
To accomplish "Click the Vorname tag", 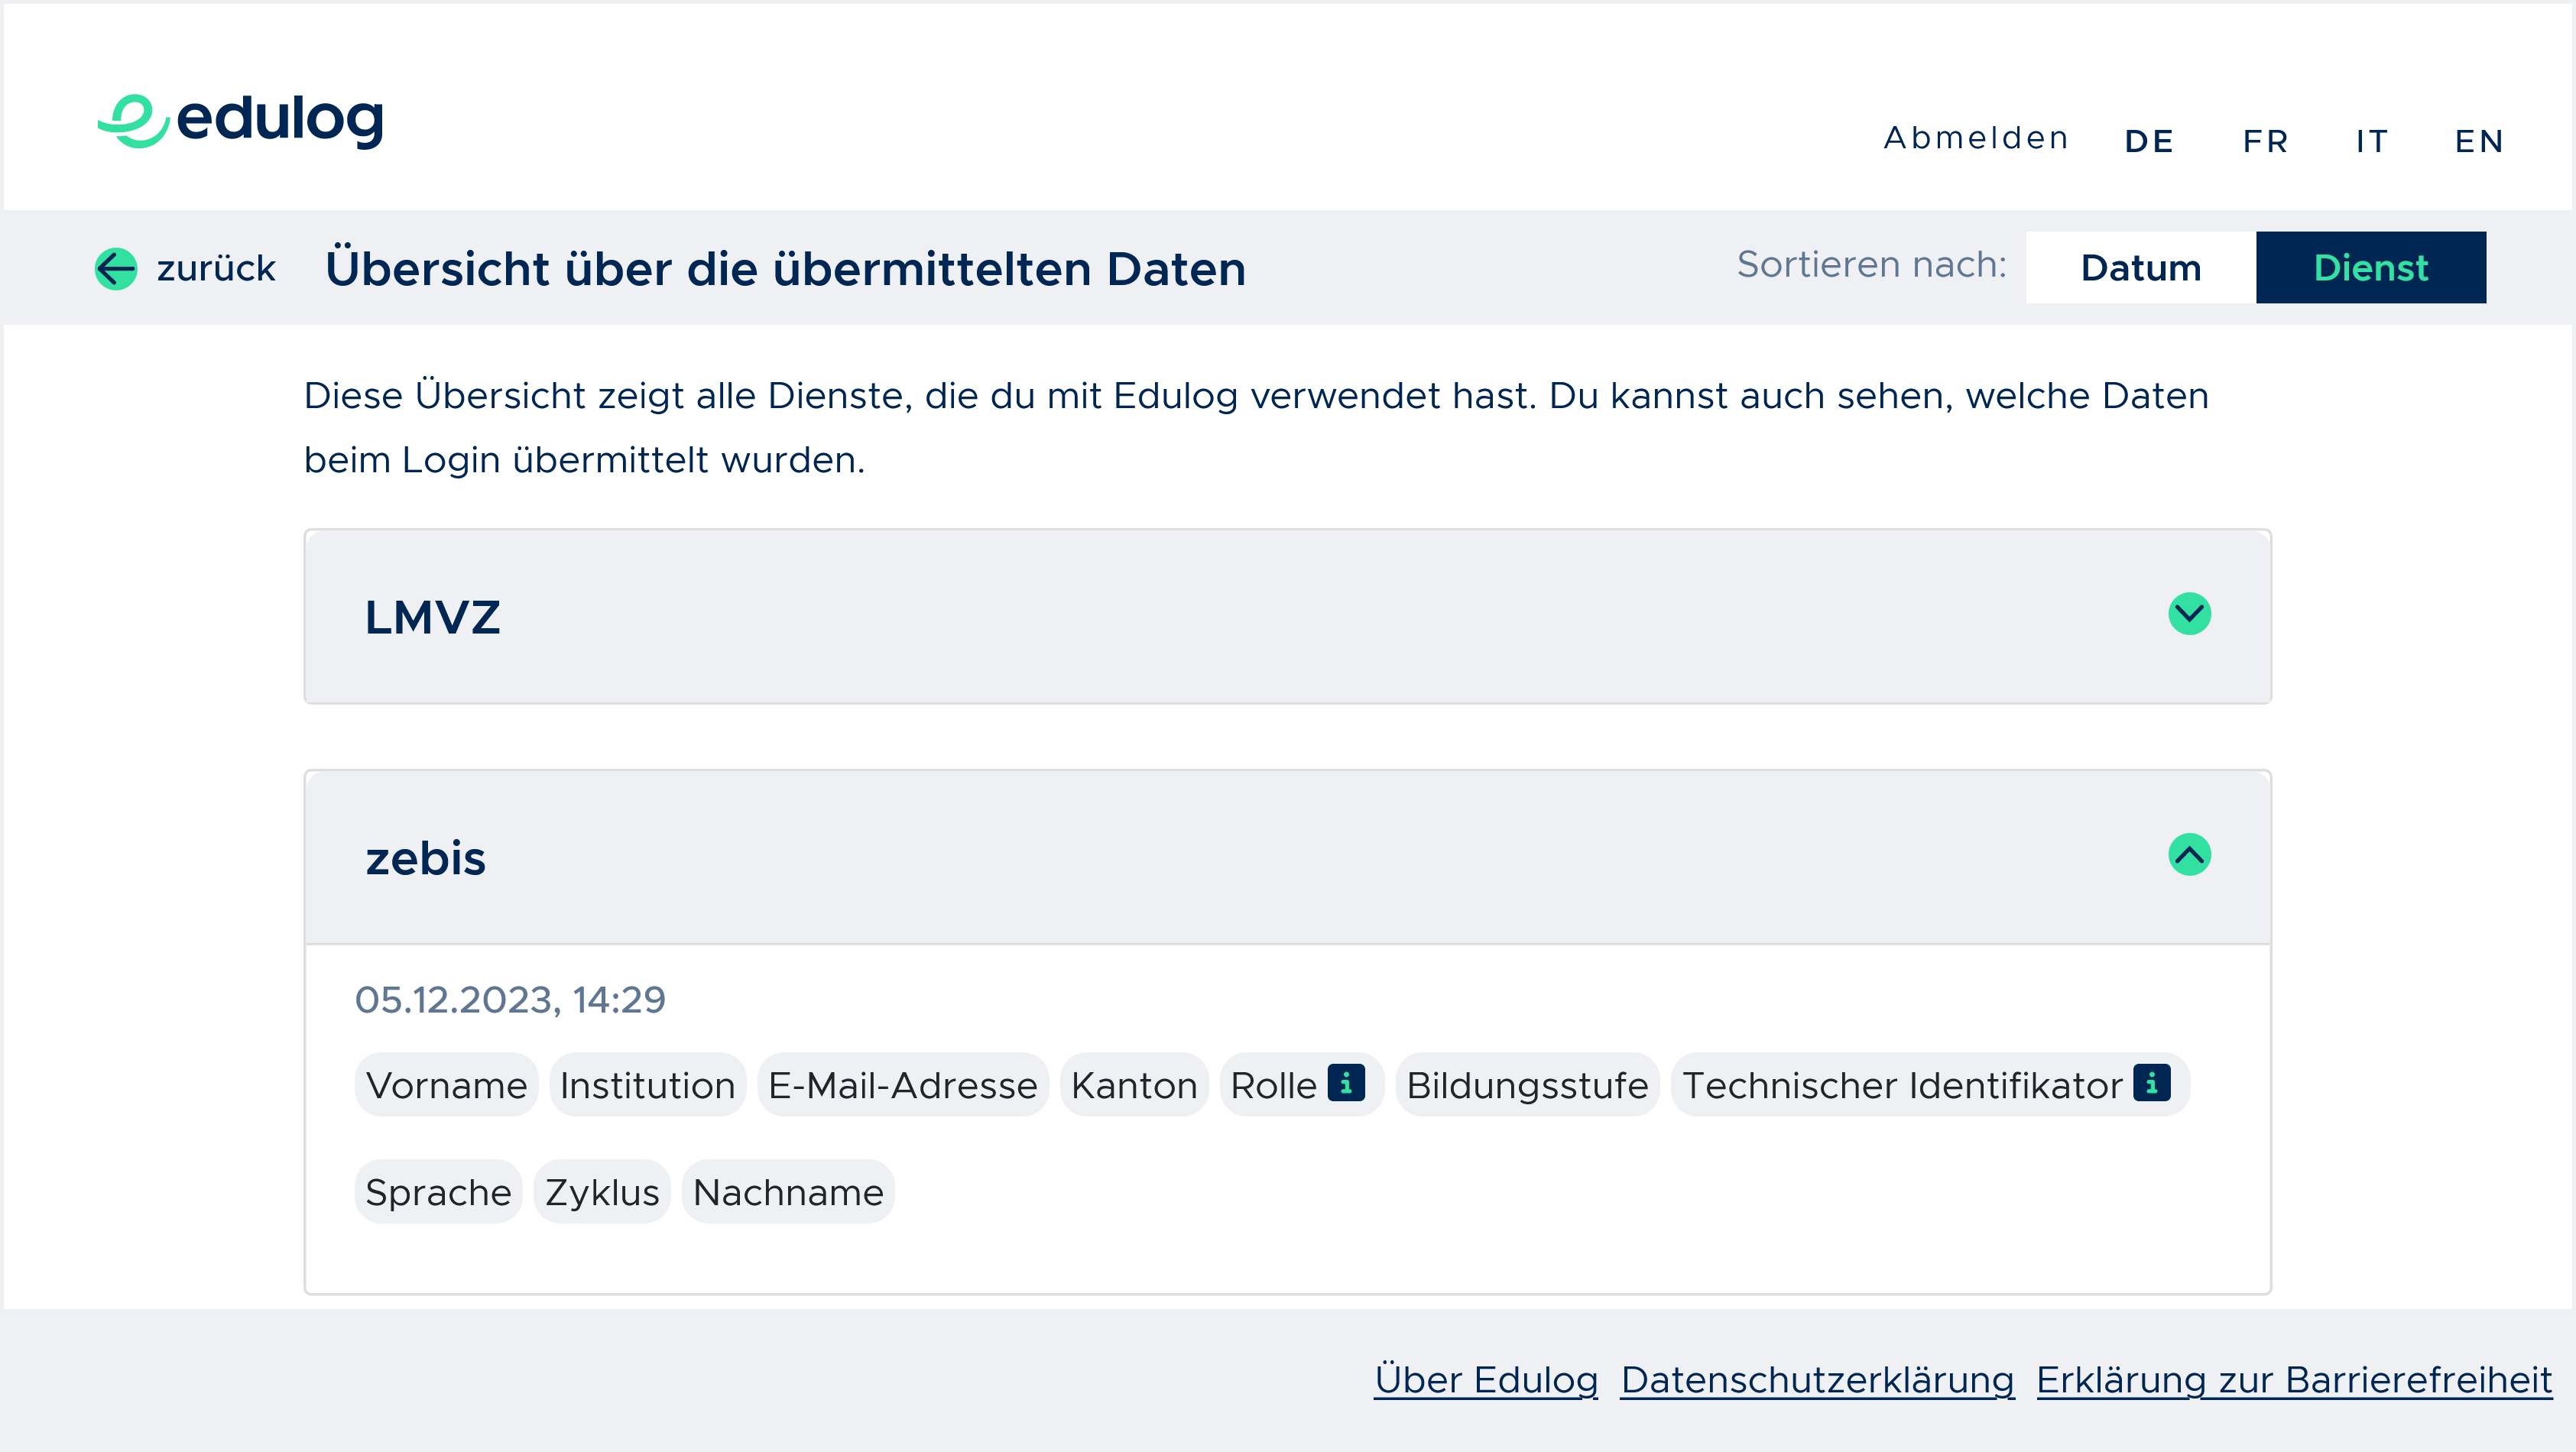I will coord(446,1085).
